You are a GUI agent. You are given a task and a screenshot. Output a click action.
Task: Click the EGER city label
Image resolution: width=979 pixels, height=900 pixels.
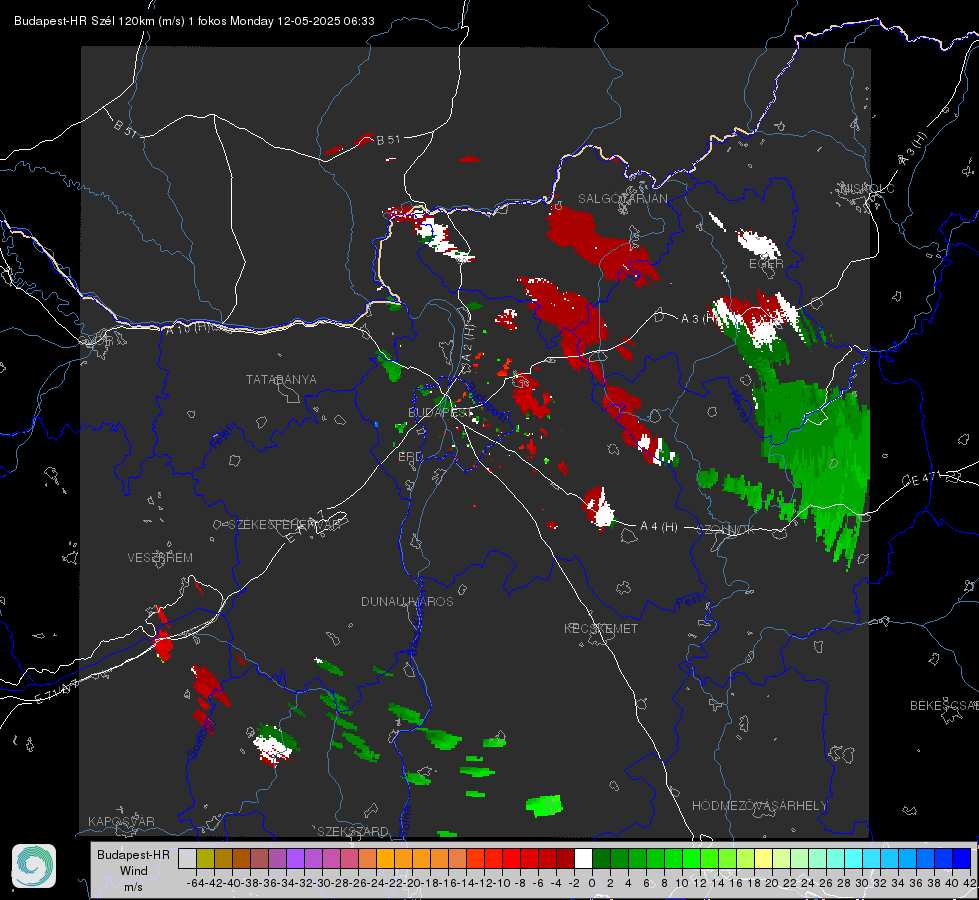[766, 264]
